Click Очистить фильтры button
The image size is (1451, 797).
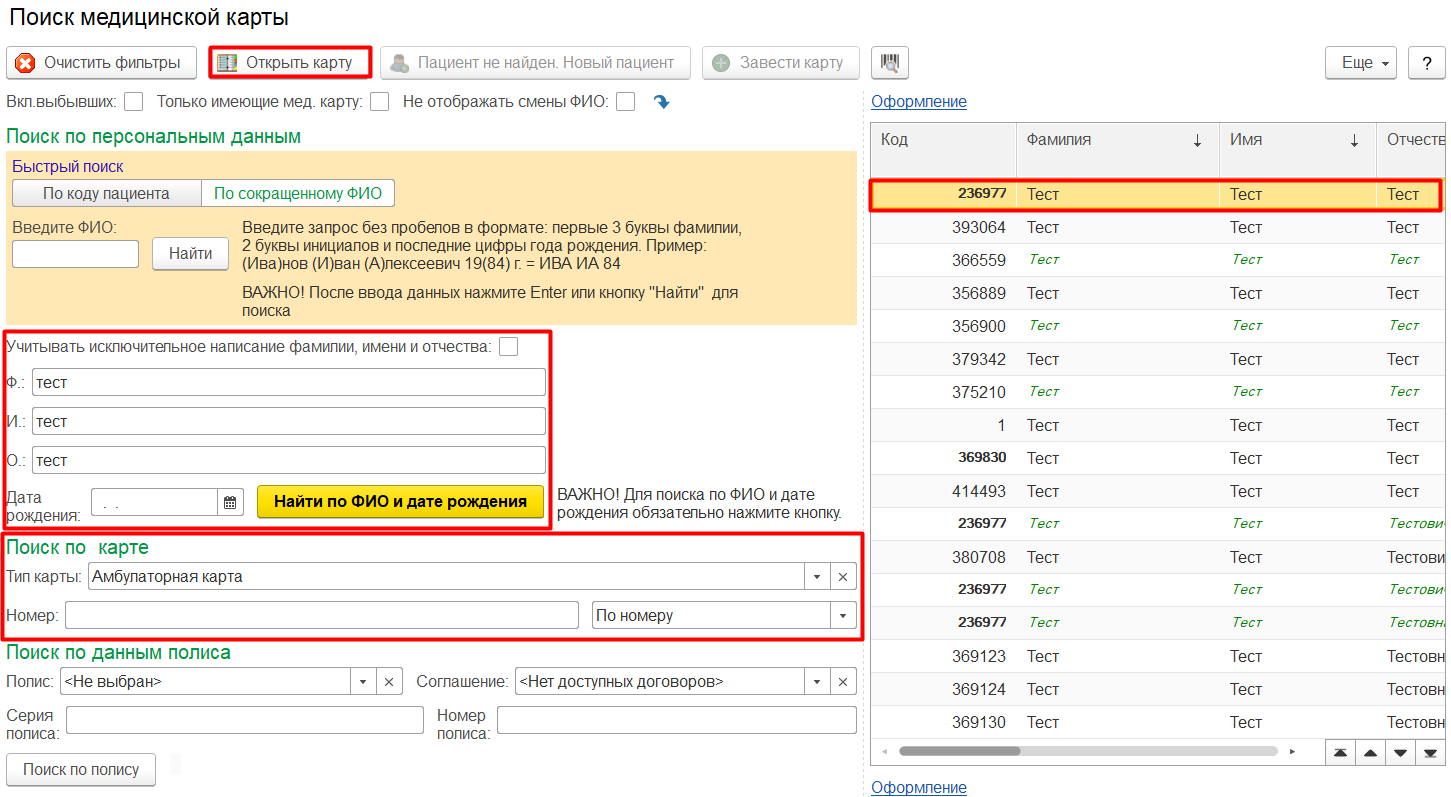100,62
